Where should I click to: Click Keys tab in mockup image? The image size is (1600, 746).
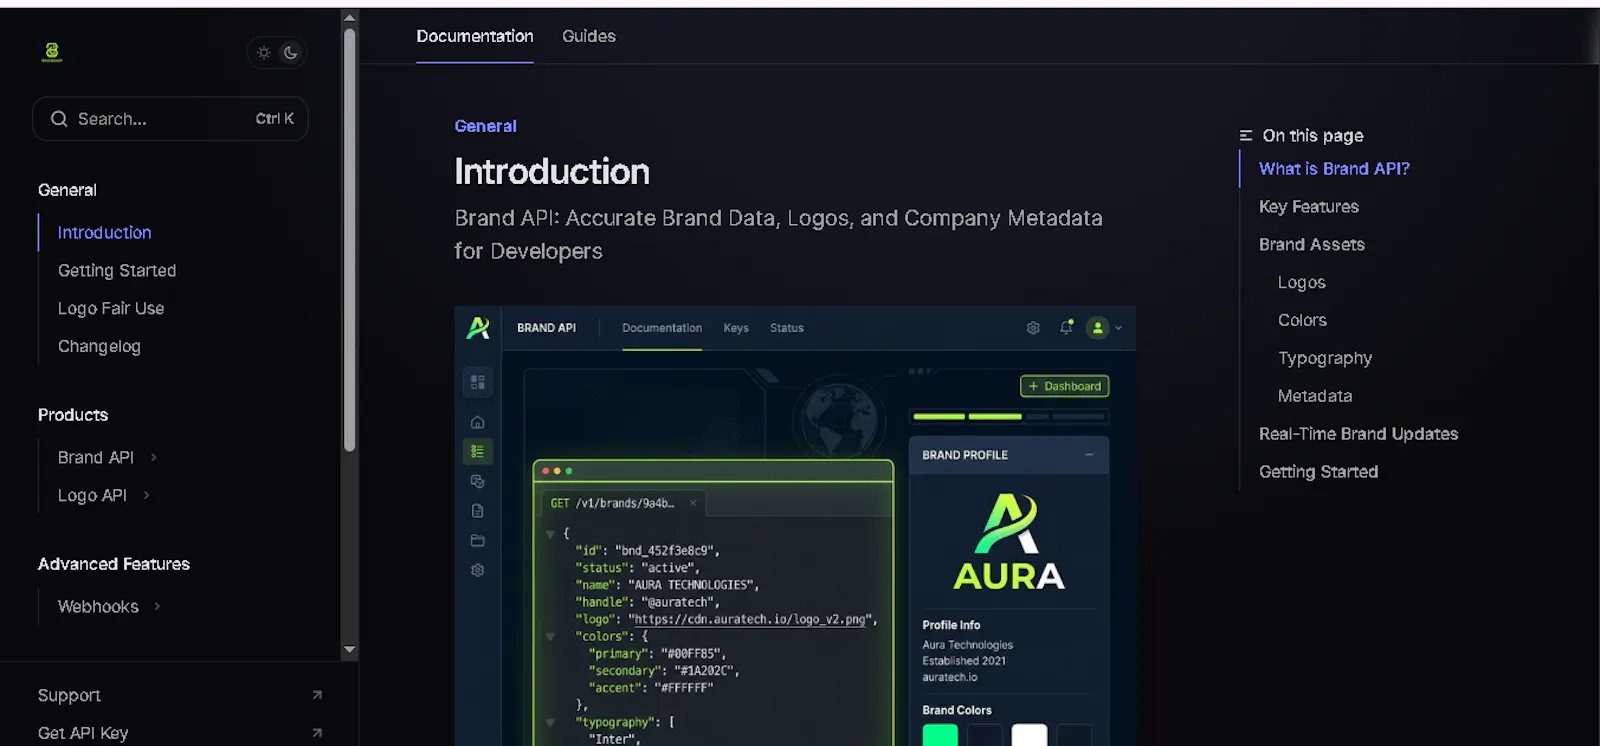(x=736, y=328)
